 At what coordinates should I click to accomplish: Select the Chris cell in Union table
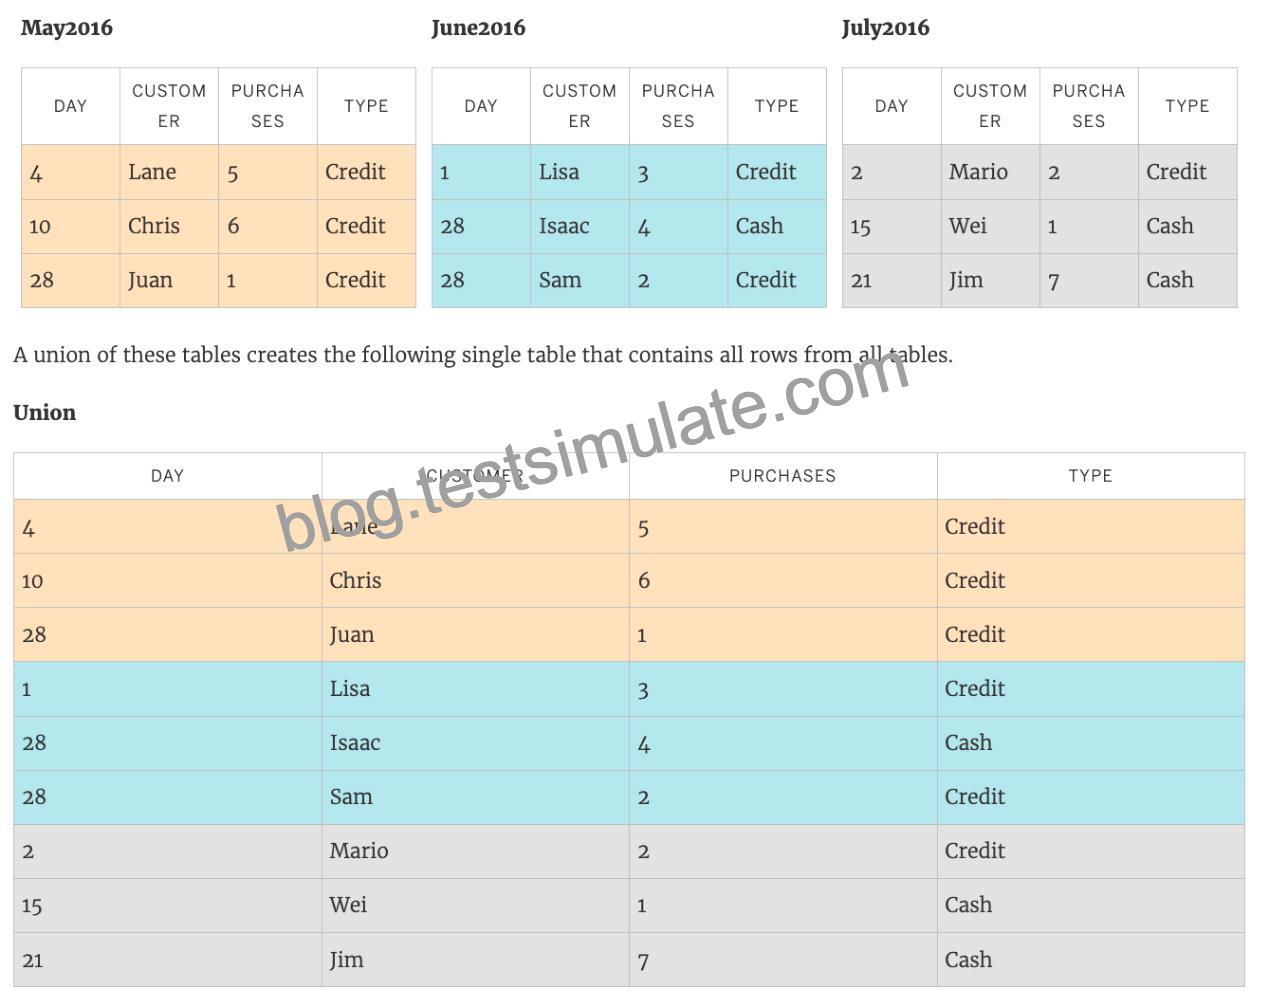[x=475, y=581]
